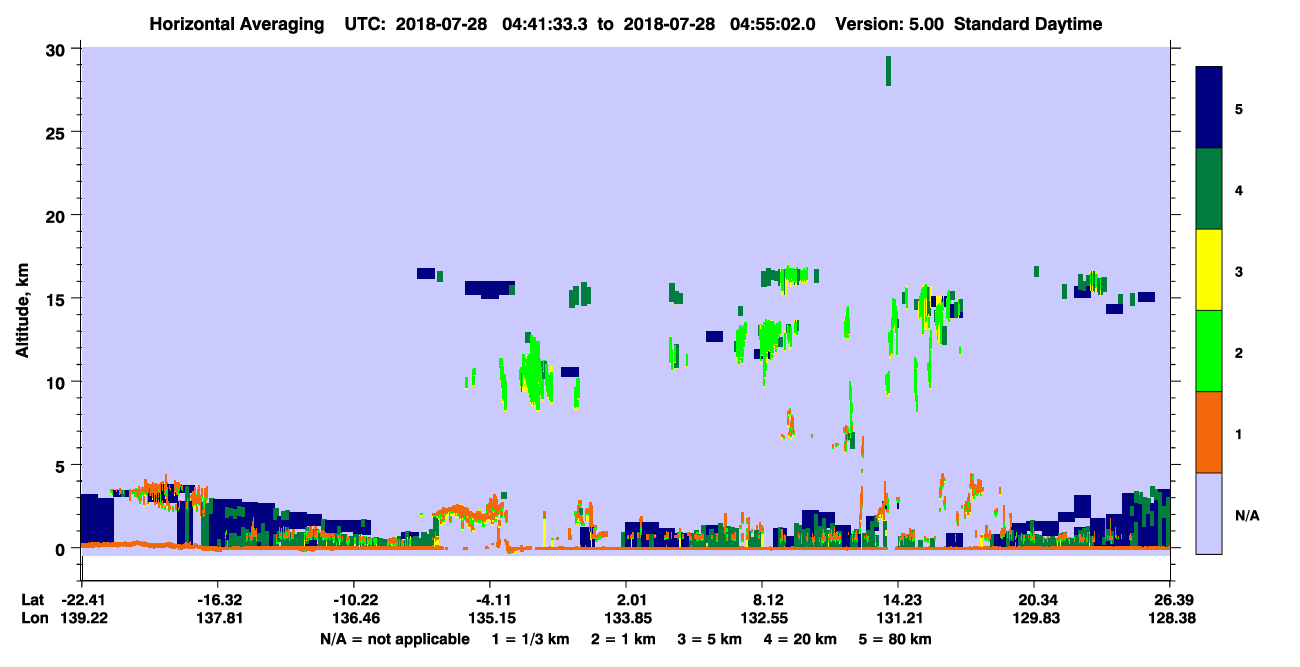Click the 'N/A = not applicable' legend text
Screen dimensions: 1300x667
pos(394,638)
